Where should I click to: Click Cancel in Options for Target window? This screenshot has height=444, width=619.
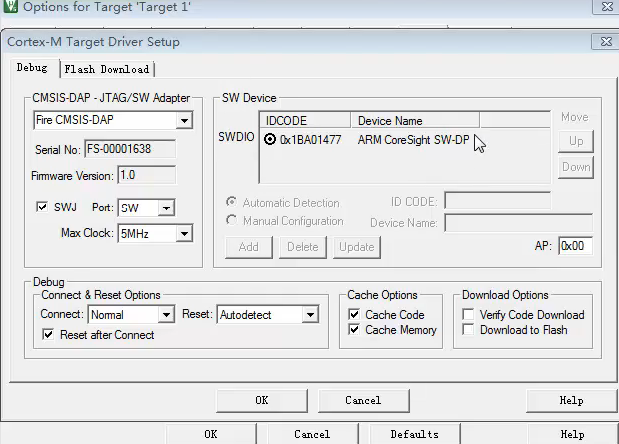312,434
